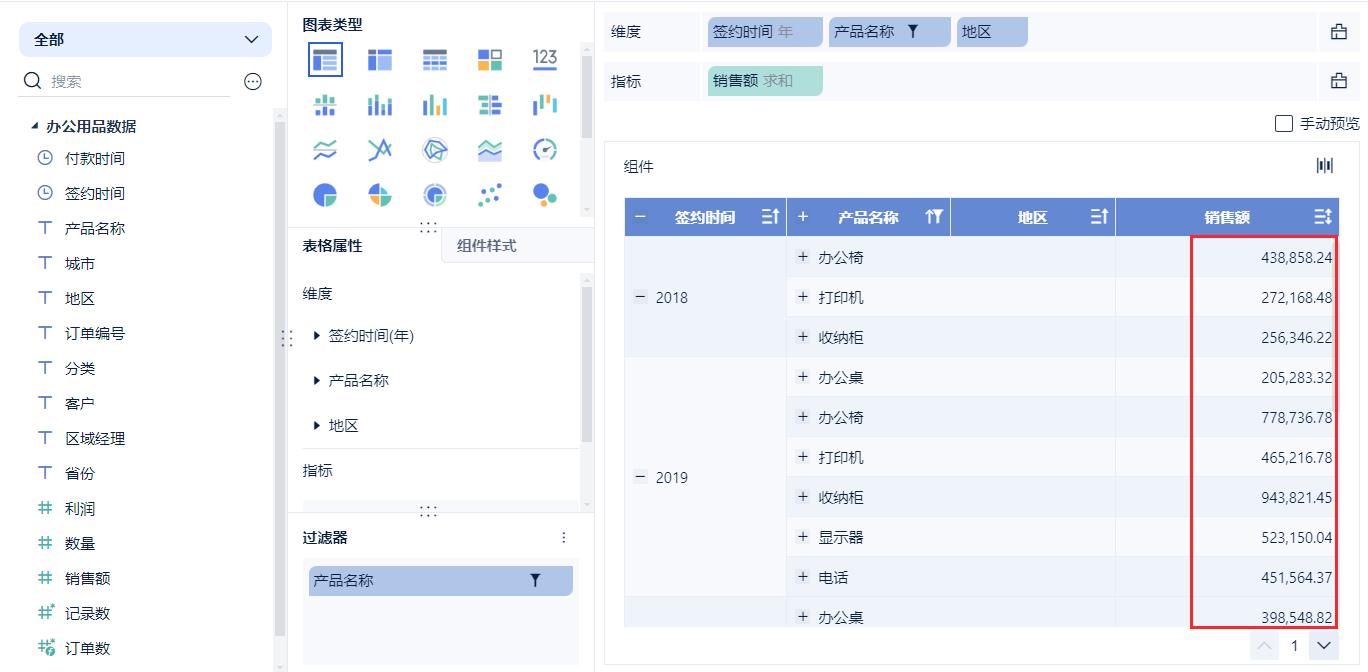This screenshot has height=672, width=1368.
Task: Select the detail table chart type
Action: coord(435,59)
